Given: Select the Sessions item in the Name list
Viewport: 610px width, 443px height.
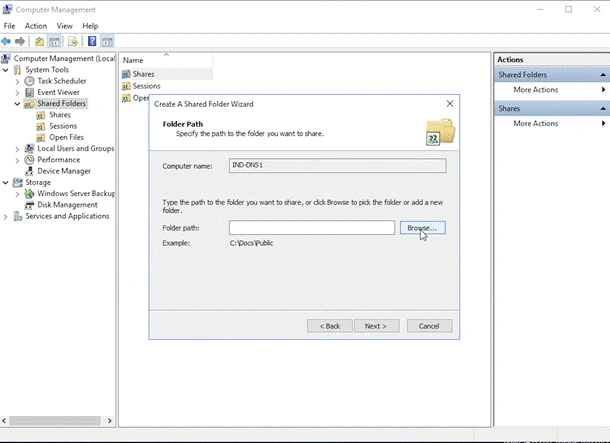Looking at the screenshot, I should point(146,86).
